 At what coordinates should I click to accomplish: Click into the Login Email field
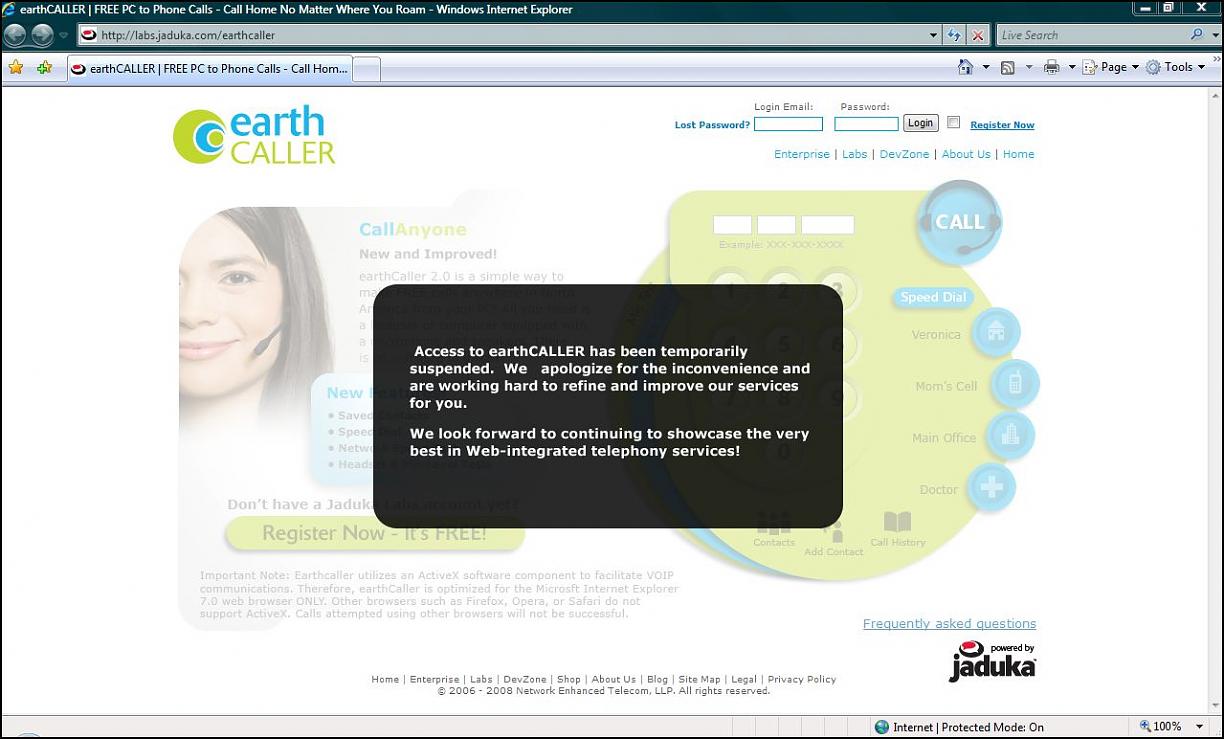[x=788, y=124]
